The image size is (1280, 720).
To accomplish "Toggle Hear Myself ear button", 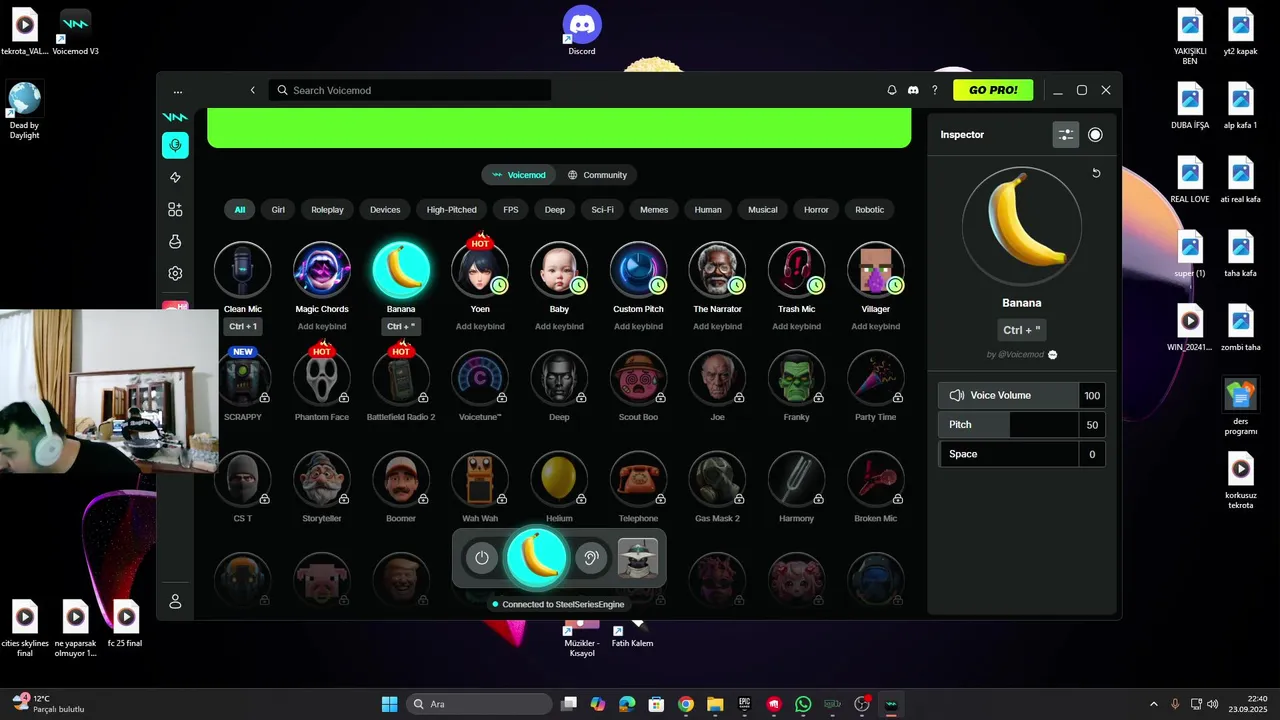I will coord(591,558).
